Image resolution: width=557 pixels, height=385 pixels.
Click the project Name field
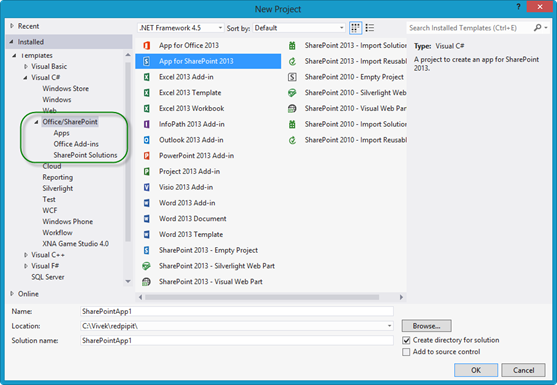coord(237,311)
